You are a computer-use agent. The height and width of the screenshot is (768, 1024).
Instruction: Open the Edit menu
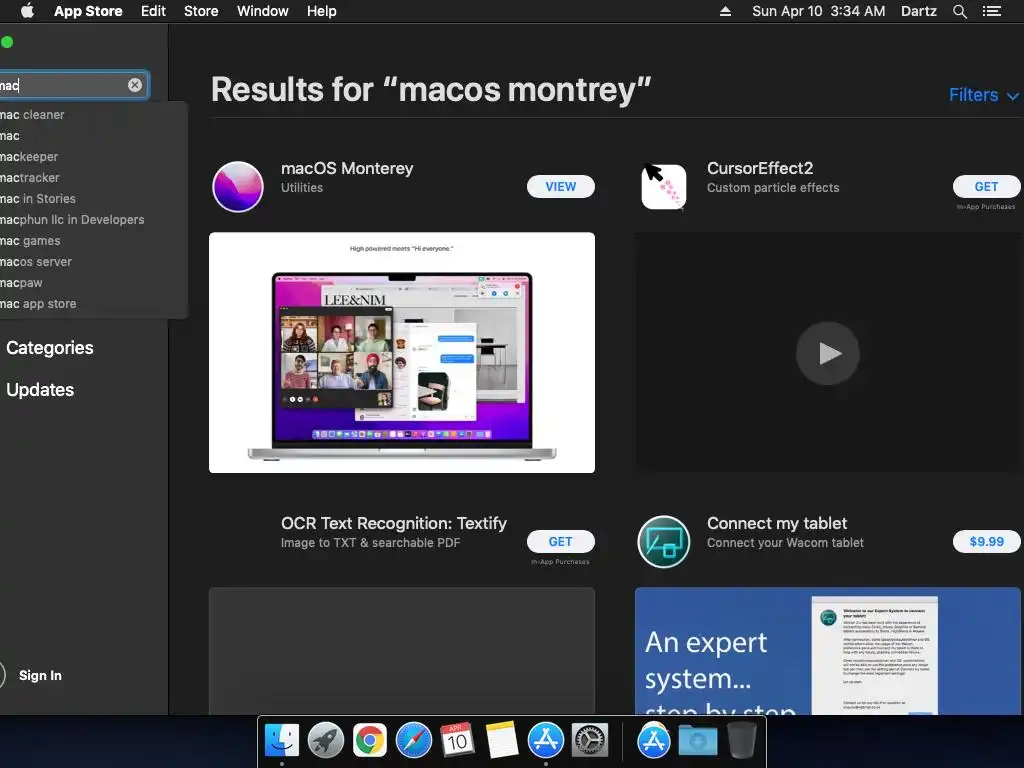[153, 11]
